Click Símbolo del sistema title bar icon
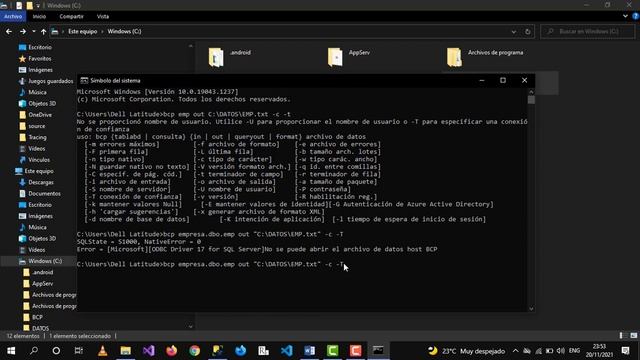The width and height of the screenshot is (640, 360). (84, 80)
